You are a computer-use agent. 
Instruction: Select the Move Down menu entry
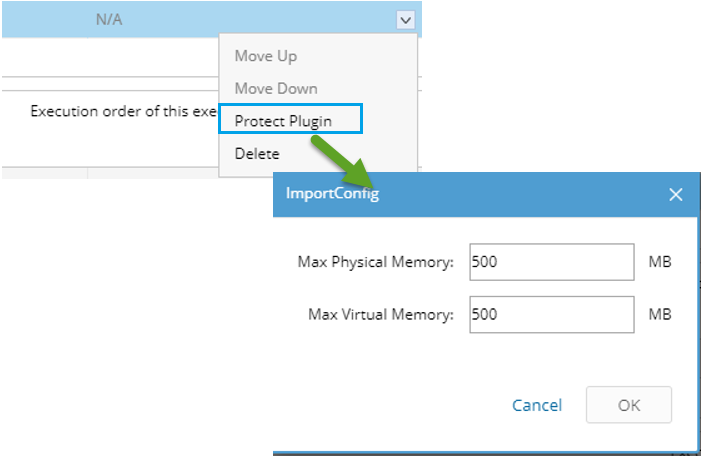(275, 88)
